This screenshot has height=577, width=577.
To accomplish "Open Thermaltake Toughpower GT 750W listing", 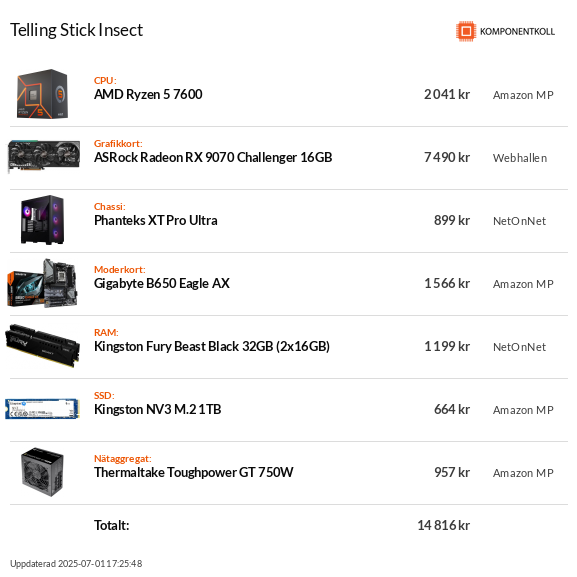I will pos(194,472).
